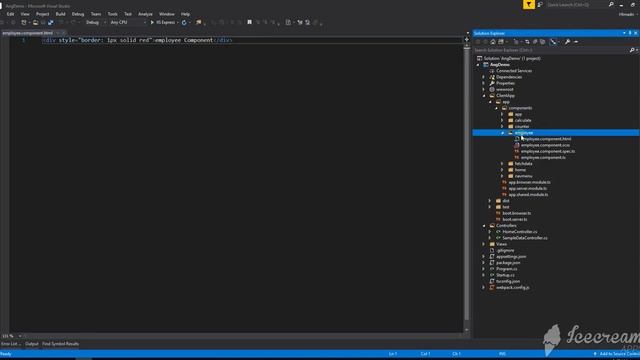Select employee.component.spec.ts file
This screenshot has width=640, height=360.
[548, 151]
